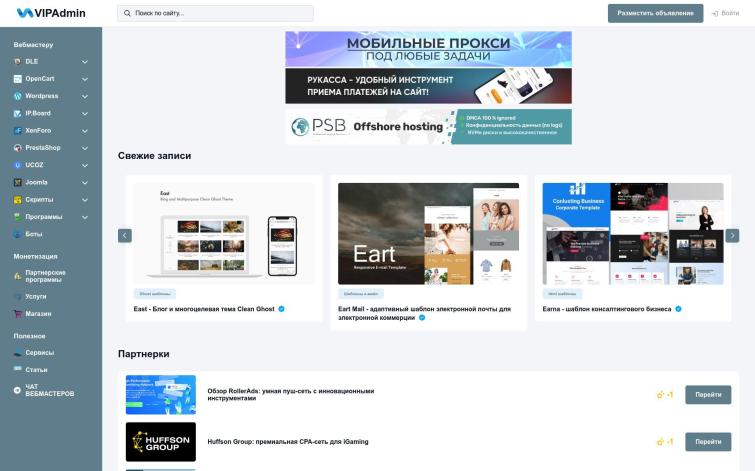
Task: Click the PrestaShop sidebar icon
Action: [x=17, y=148]
